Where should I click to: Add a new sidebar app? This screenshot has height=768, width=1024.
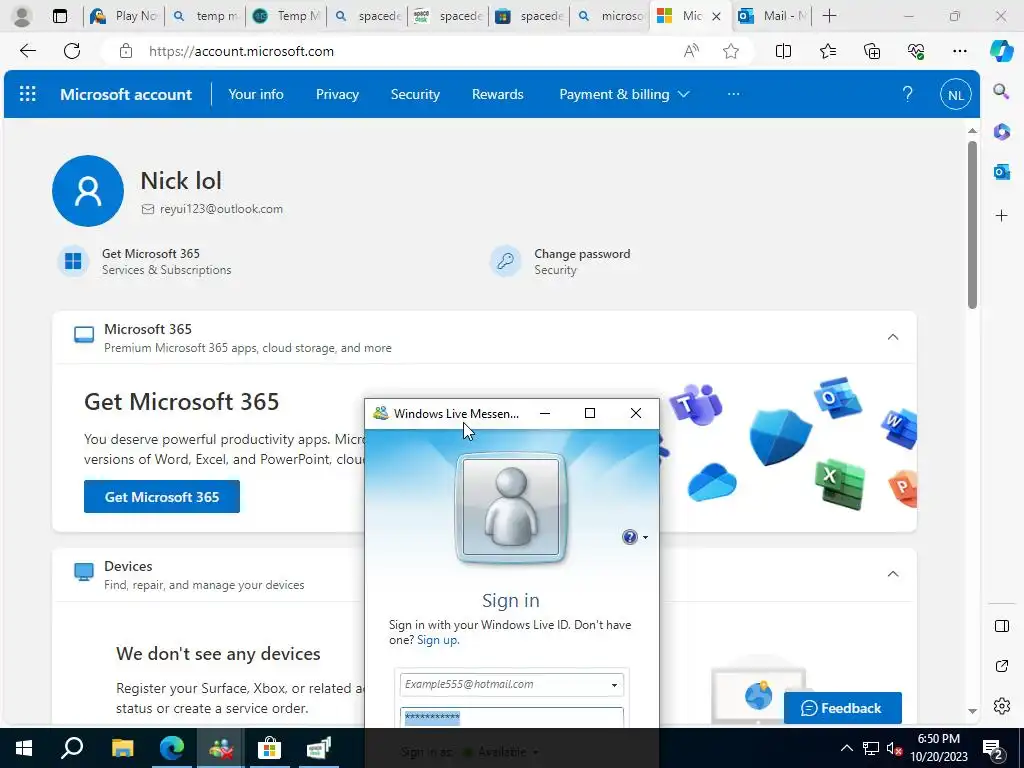[1001, 216]
